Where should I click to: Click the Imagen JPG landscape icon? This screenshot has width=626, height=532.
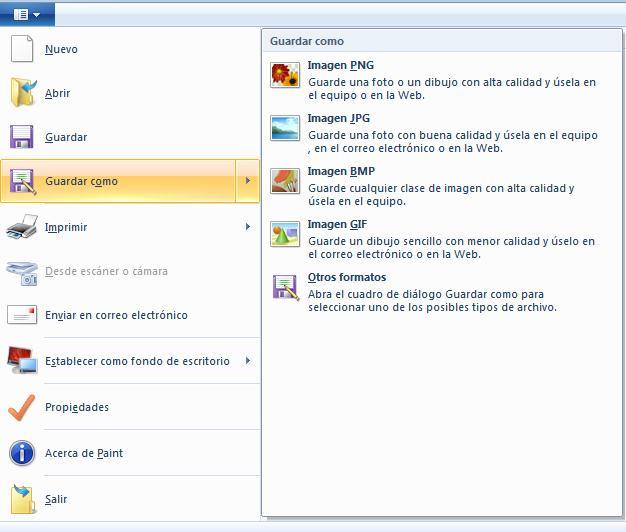point(285,128)
